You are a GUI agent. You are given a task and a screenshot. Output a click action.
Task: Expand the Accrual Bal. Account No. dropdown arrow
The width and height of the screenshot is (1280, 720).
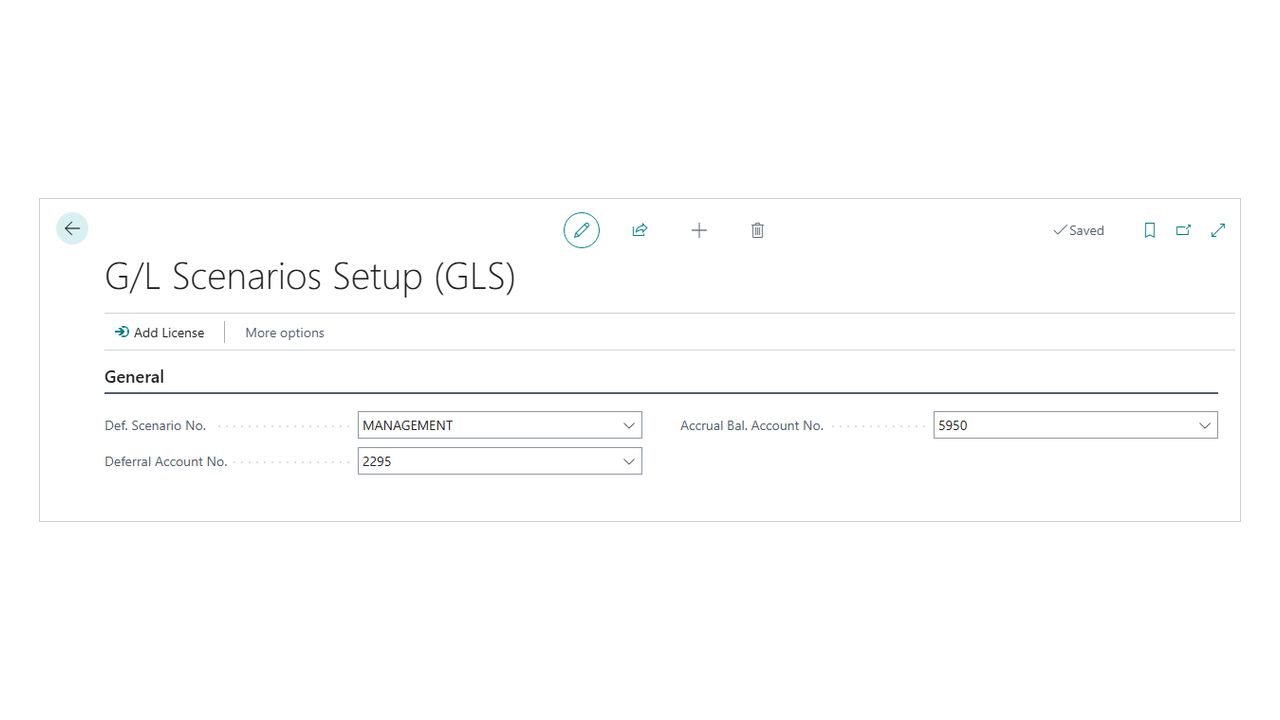pyautogui.click(x=1205, y=425)
